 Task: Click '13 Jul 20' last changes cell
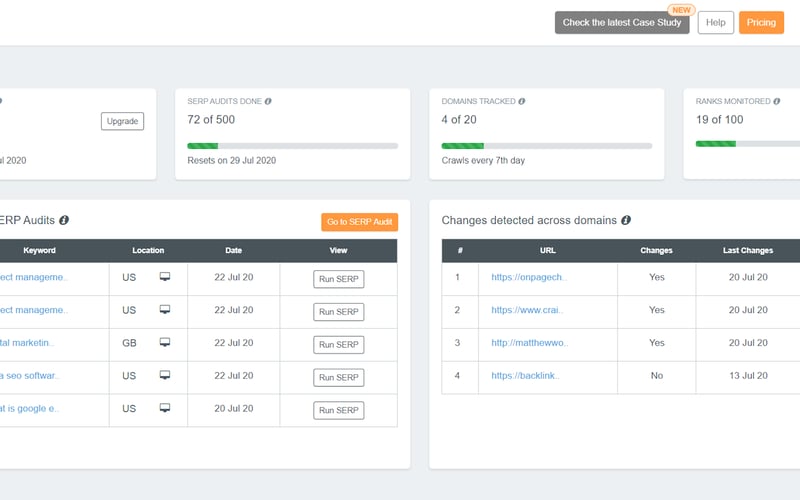pos(748,376)
